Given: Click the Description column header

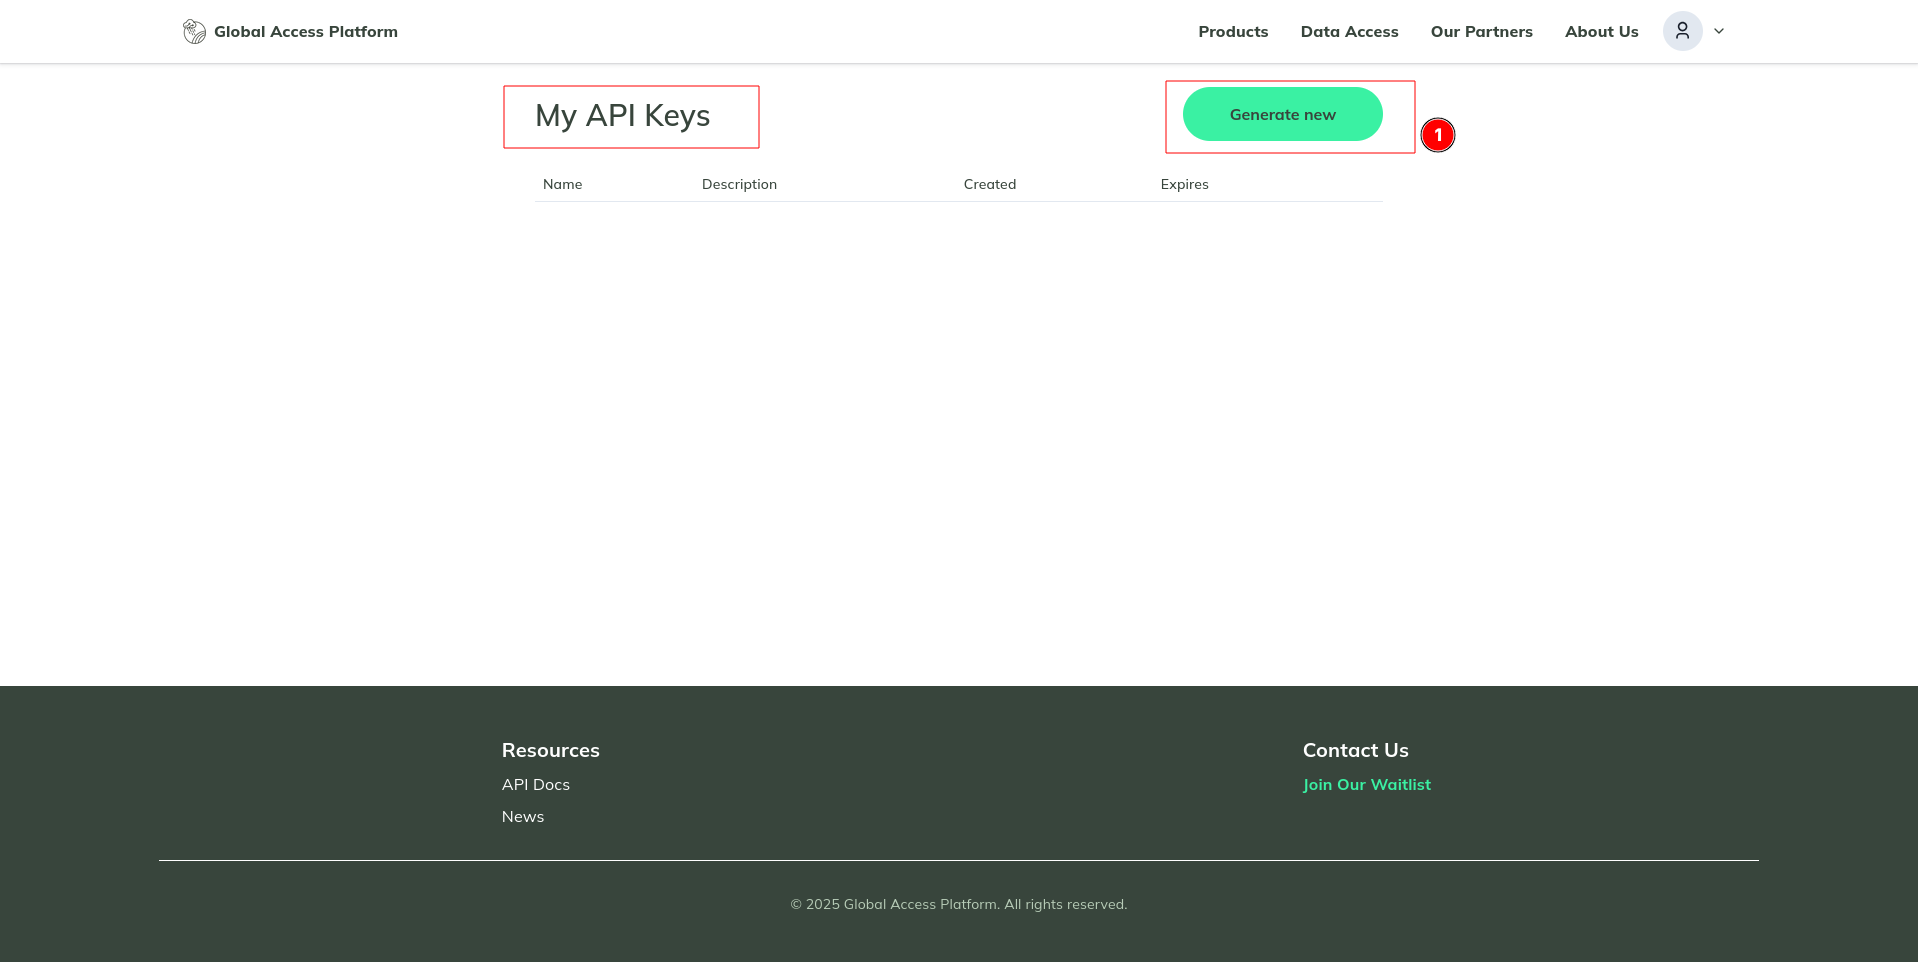Looking at the screenshot, I should point(739,184).
